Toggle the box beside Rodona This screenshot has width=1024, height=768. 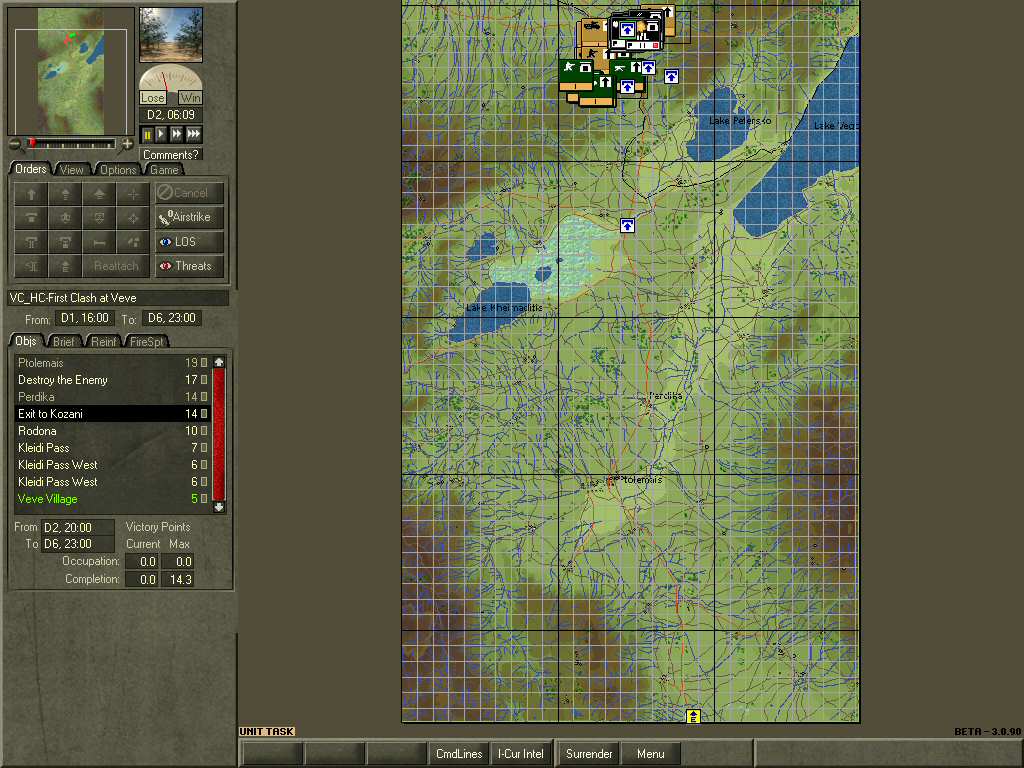tap(204, 430)
